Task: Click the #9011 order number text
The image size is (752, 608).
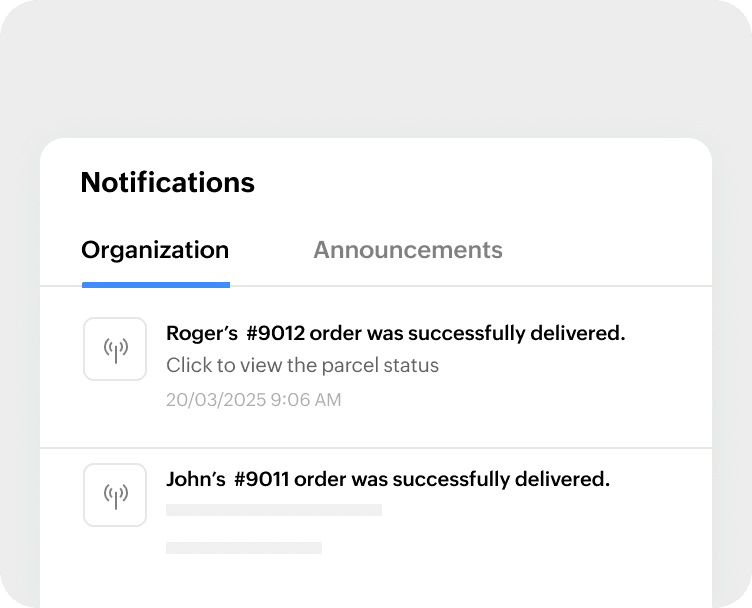Action: (261, 480)
